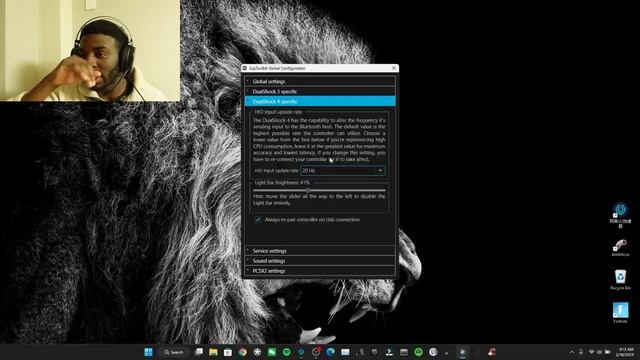Viewport: 640px width, 360px height.
Task: Open the HID input update rate dropdown
Action: click(x=343, y=171)
